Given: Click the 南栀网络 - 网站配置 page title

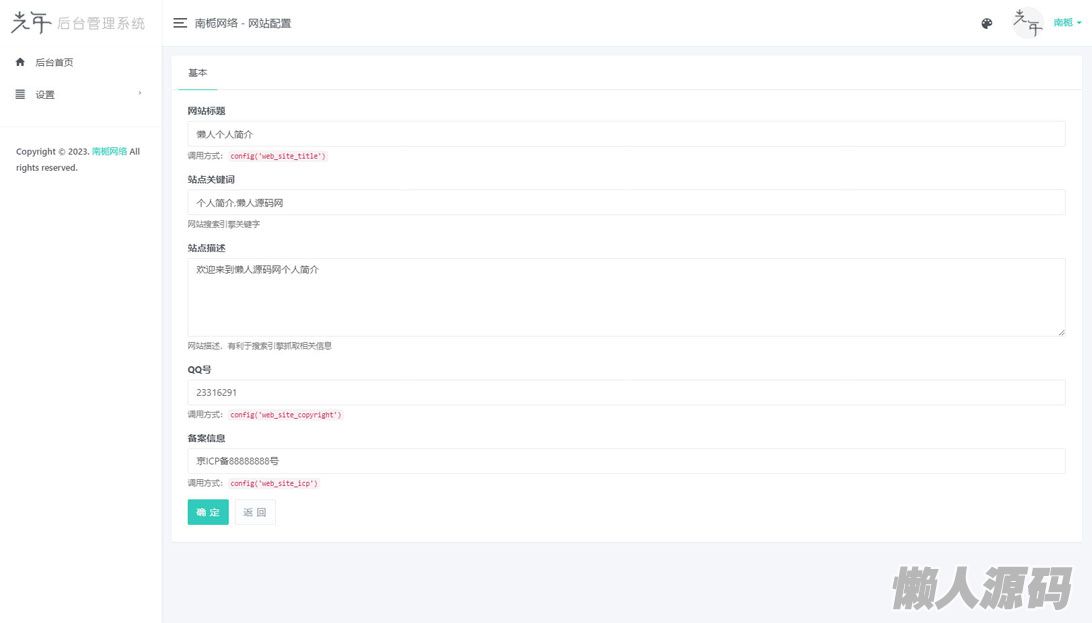Looking at the screenshot, I should 243,23.
